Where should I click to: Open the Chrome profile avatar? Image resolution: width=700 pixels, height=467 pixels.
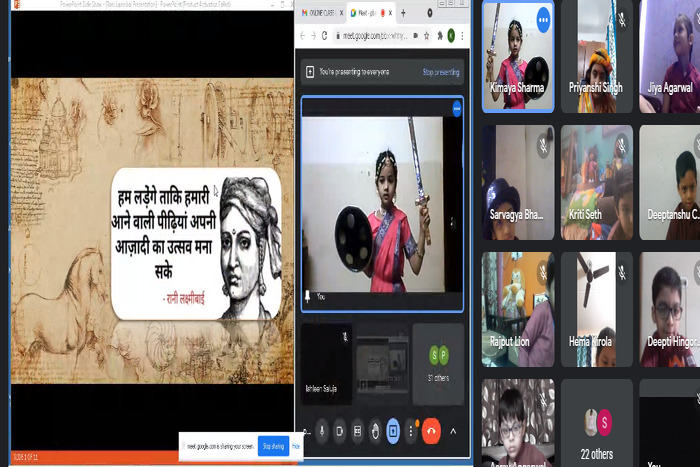451,36
